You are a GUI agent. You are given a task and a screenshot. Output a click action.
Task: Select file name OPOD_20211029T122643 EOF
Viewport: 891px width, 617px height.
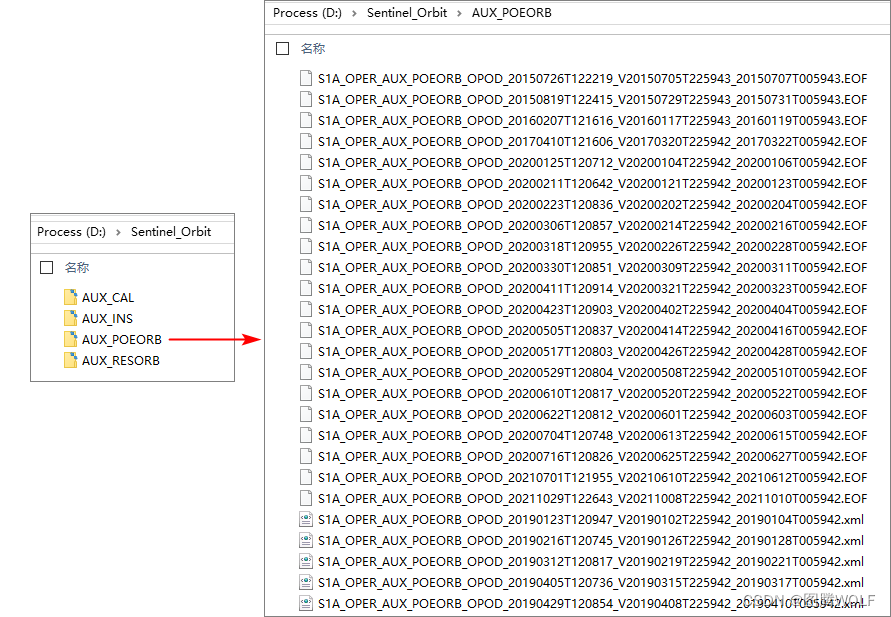pyautogui.click(x=593, y=499)
